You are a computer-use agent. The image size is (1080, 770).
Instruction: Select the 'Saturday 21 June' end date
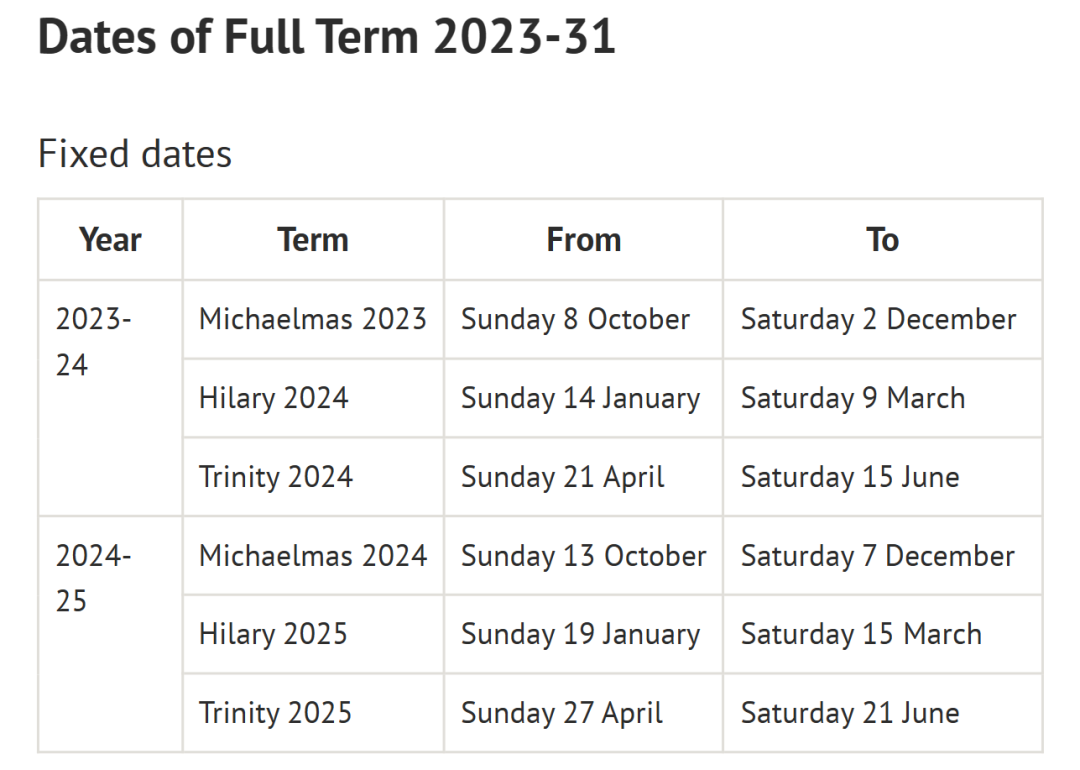850,713
